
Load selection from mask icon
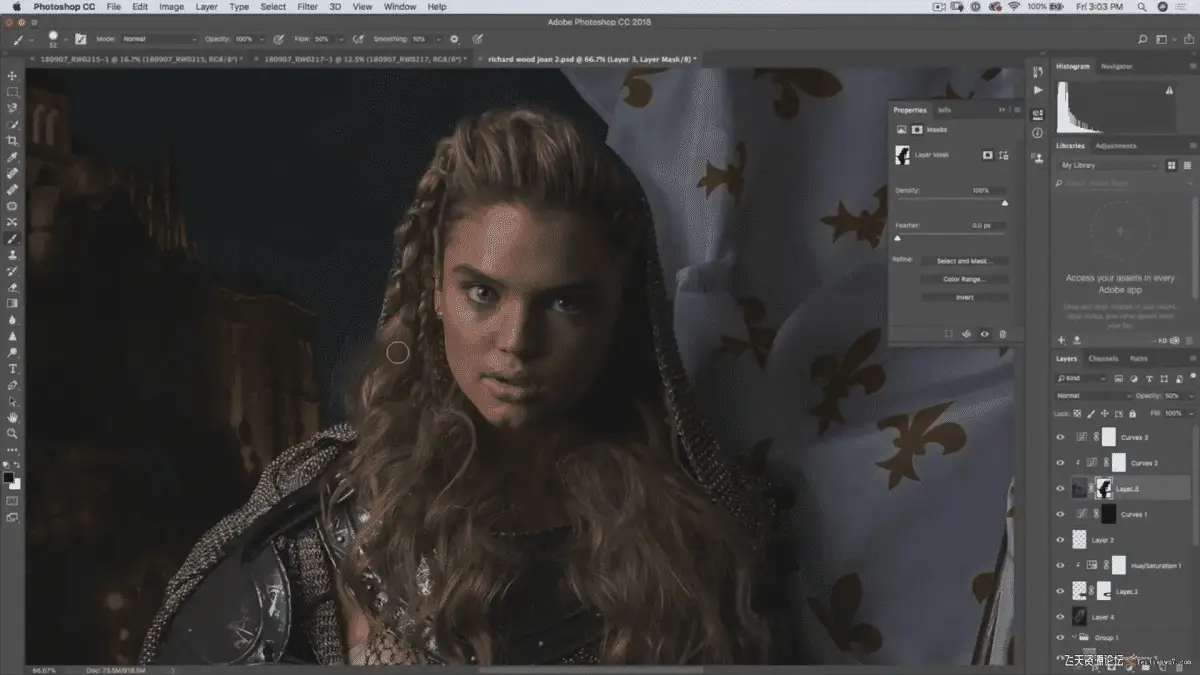(948, 334)
